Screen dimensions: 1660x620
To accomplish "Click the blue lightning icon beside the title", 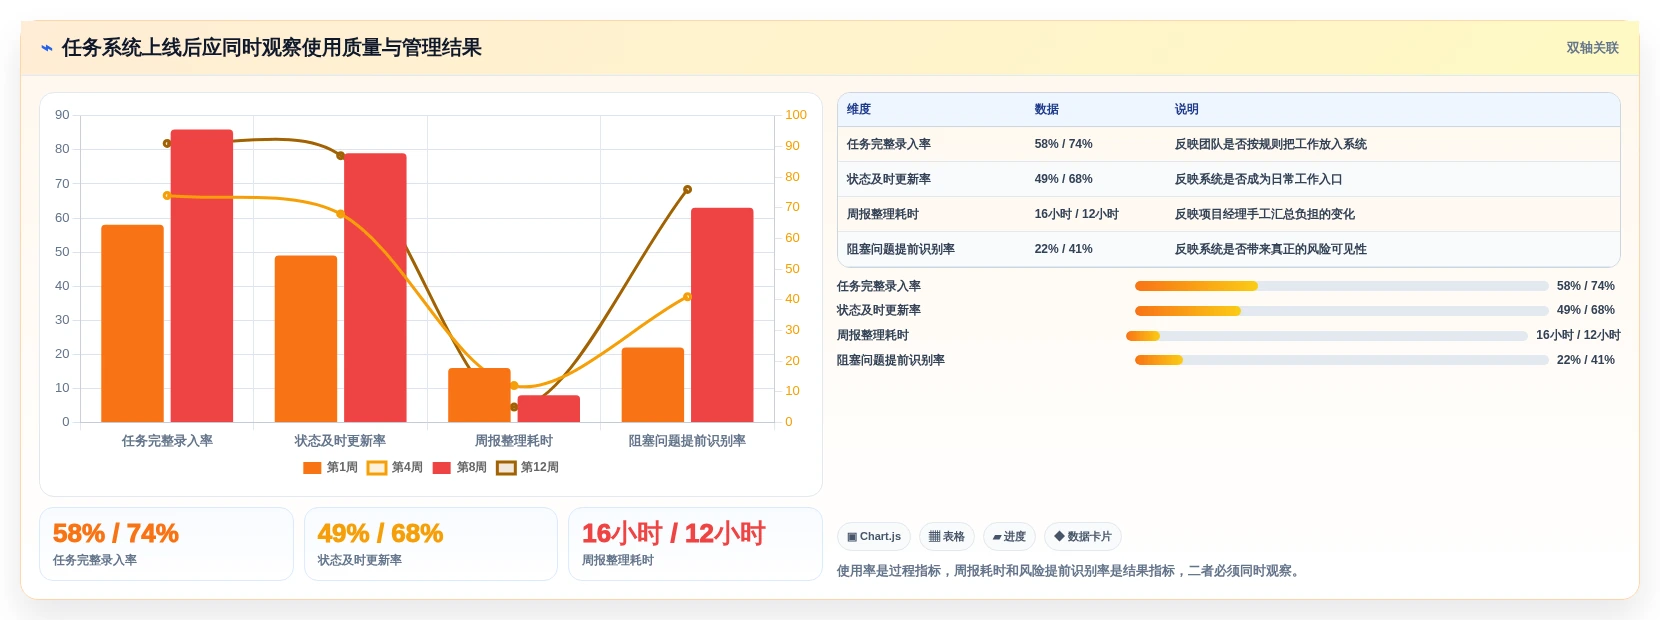I will [x=47, y=48].
